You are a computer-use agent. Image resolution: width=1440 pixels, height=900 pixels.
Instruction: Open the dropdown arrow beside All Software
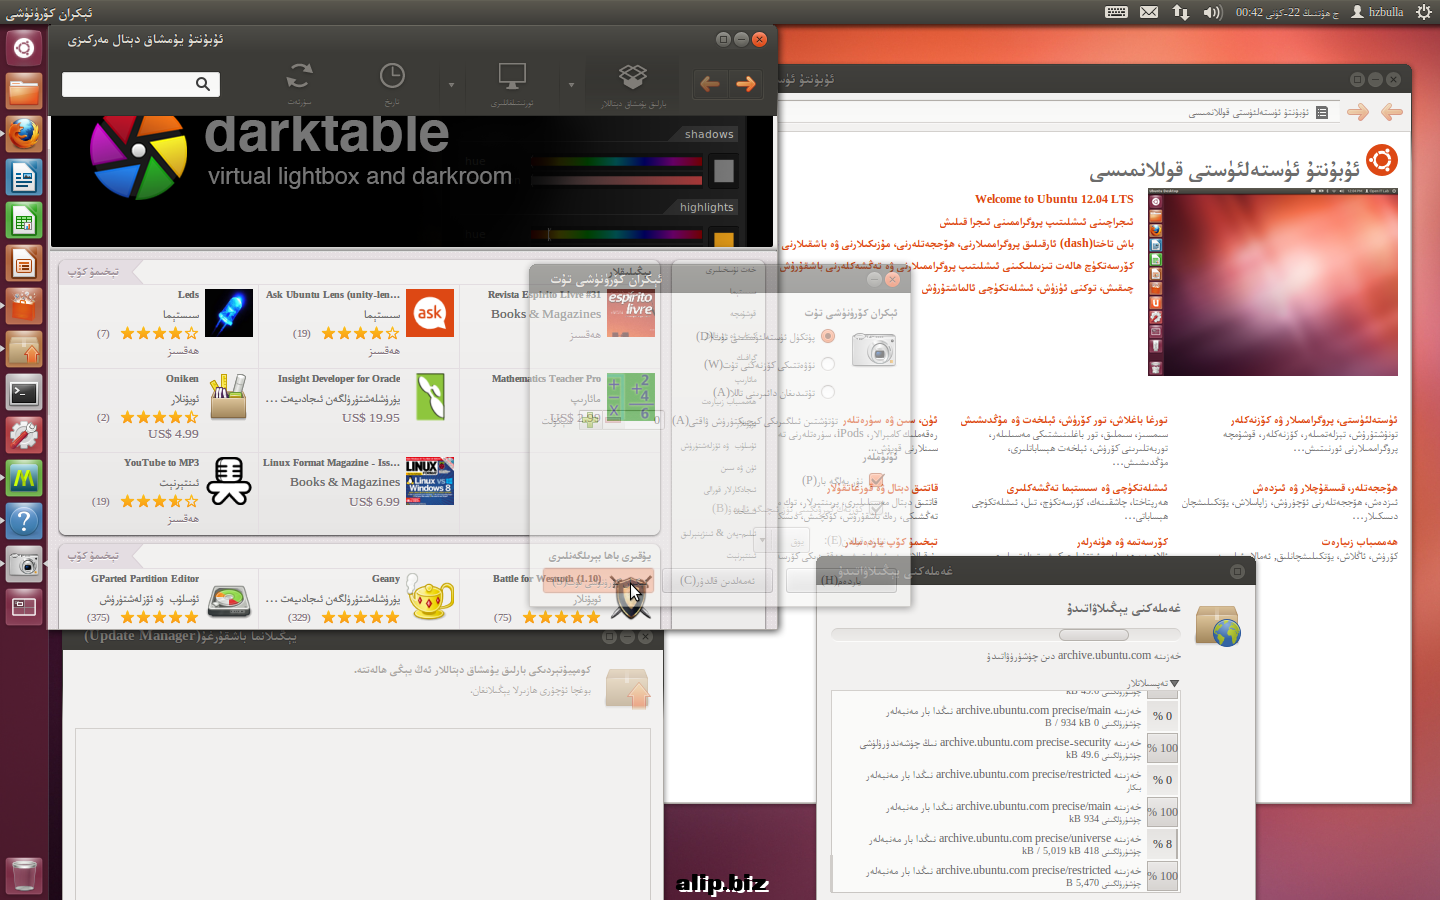click(571, 85)
